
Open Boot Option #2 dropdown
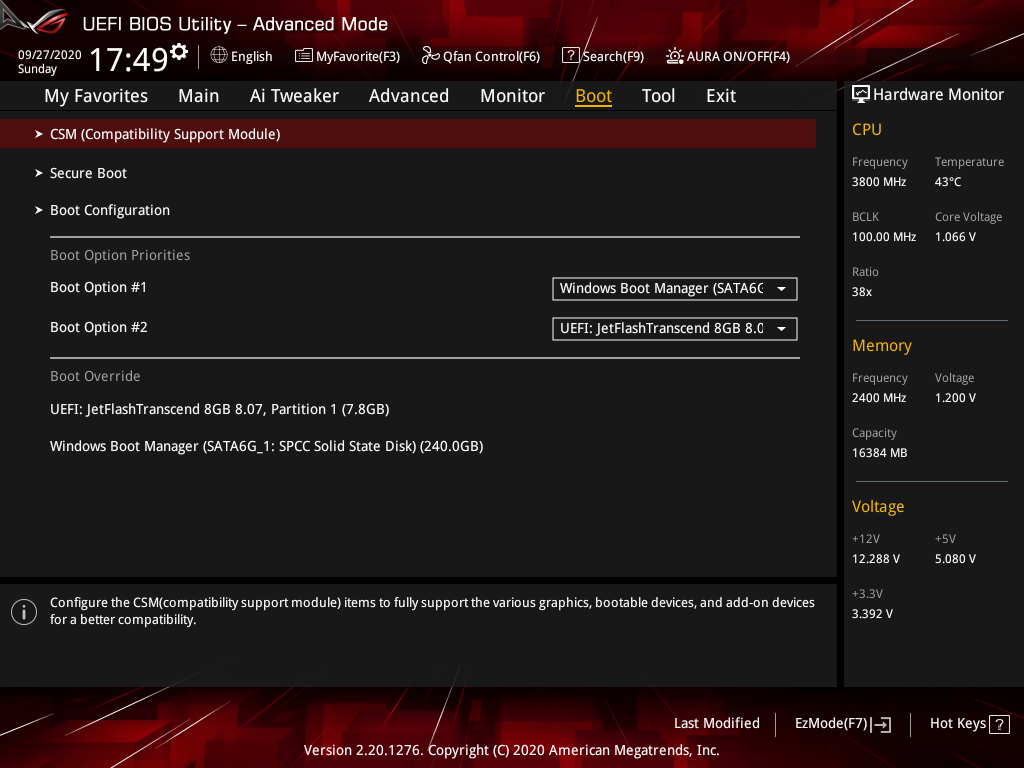tap(675, 328)
